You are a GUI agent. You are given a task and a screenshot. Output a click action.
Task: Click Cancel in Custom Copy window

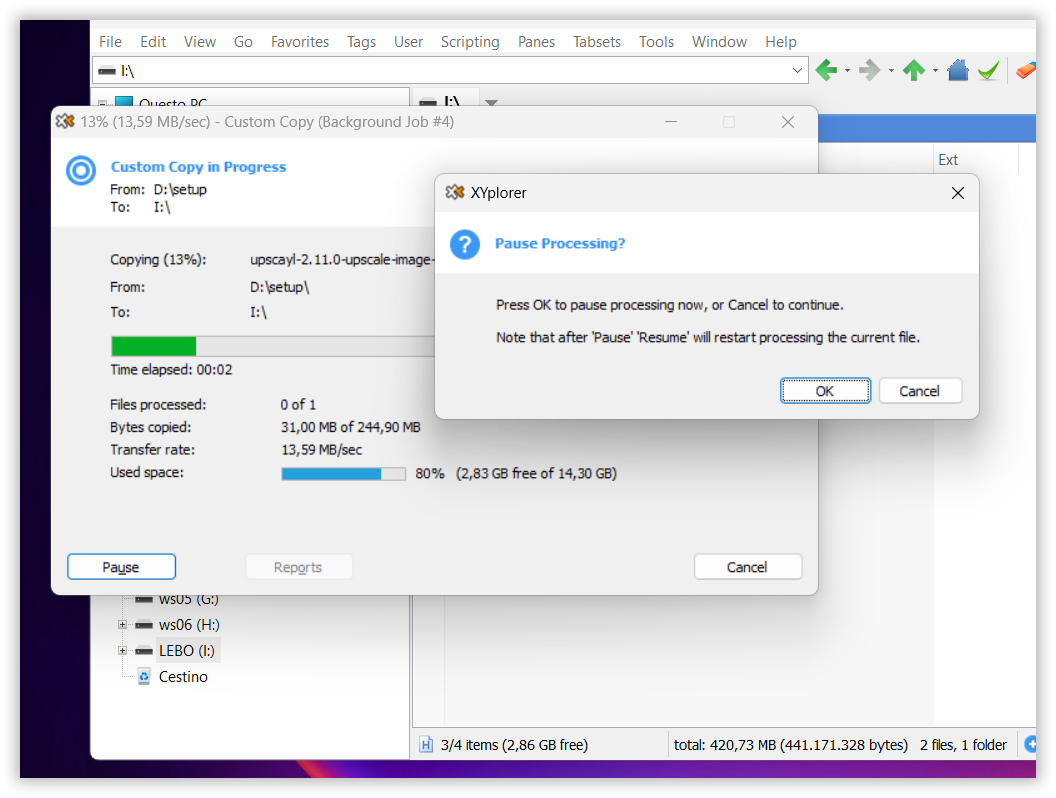[747, 567]
